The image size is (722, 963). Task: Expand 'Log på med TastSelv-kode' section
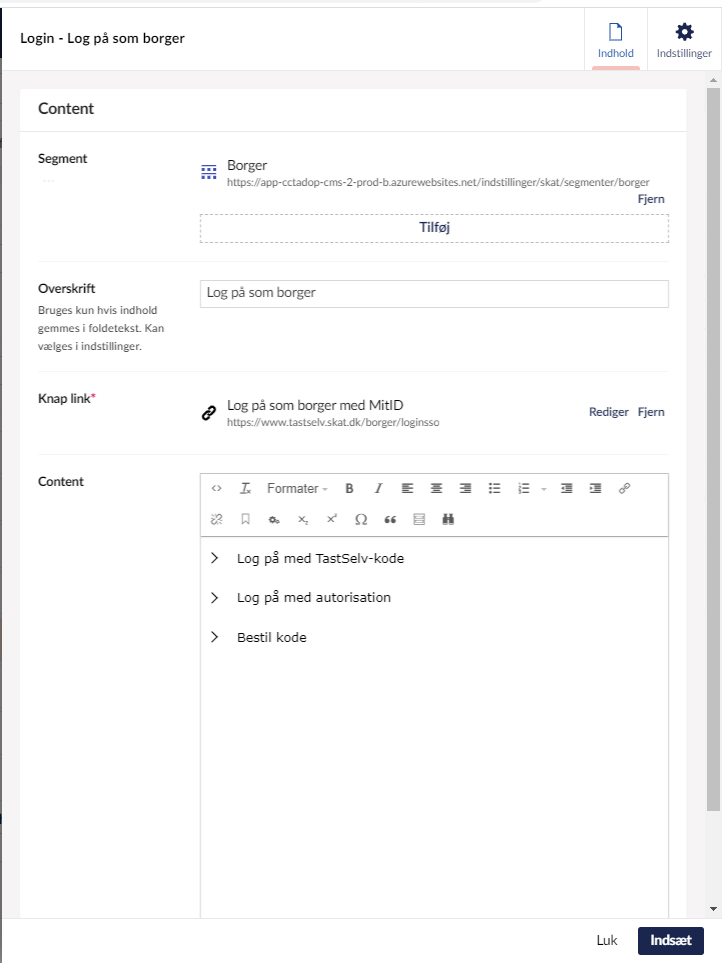[214, 558]
